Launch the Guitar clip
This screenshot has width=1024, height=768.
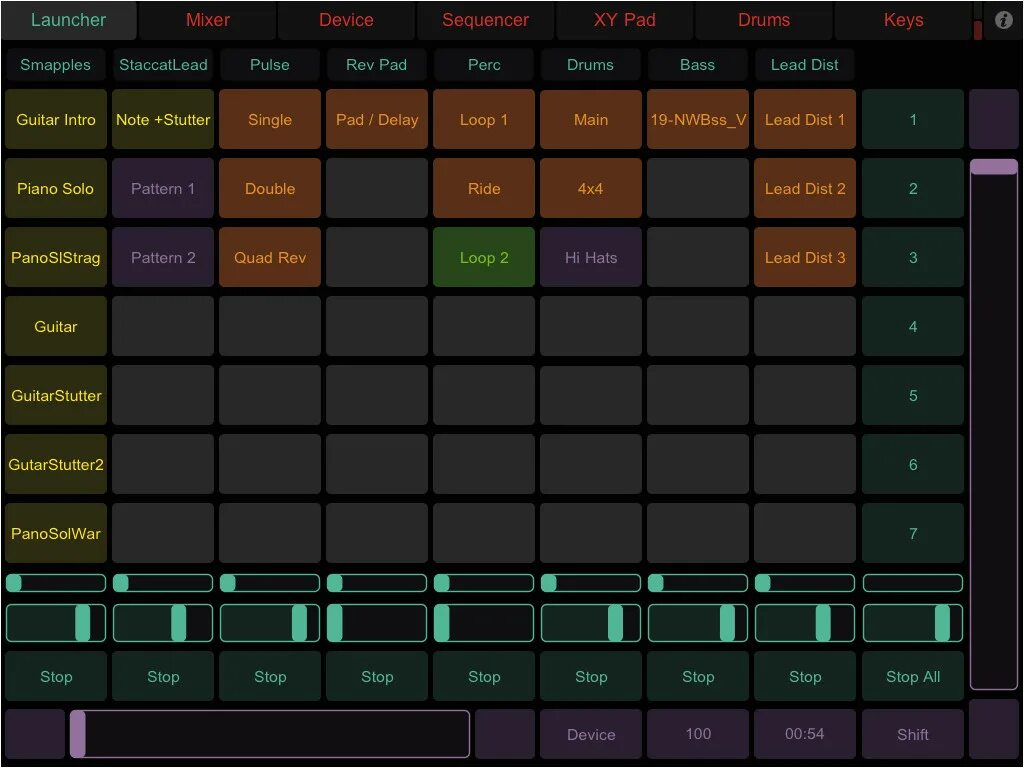[56, 327]
